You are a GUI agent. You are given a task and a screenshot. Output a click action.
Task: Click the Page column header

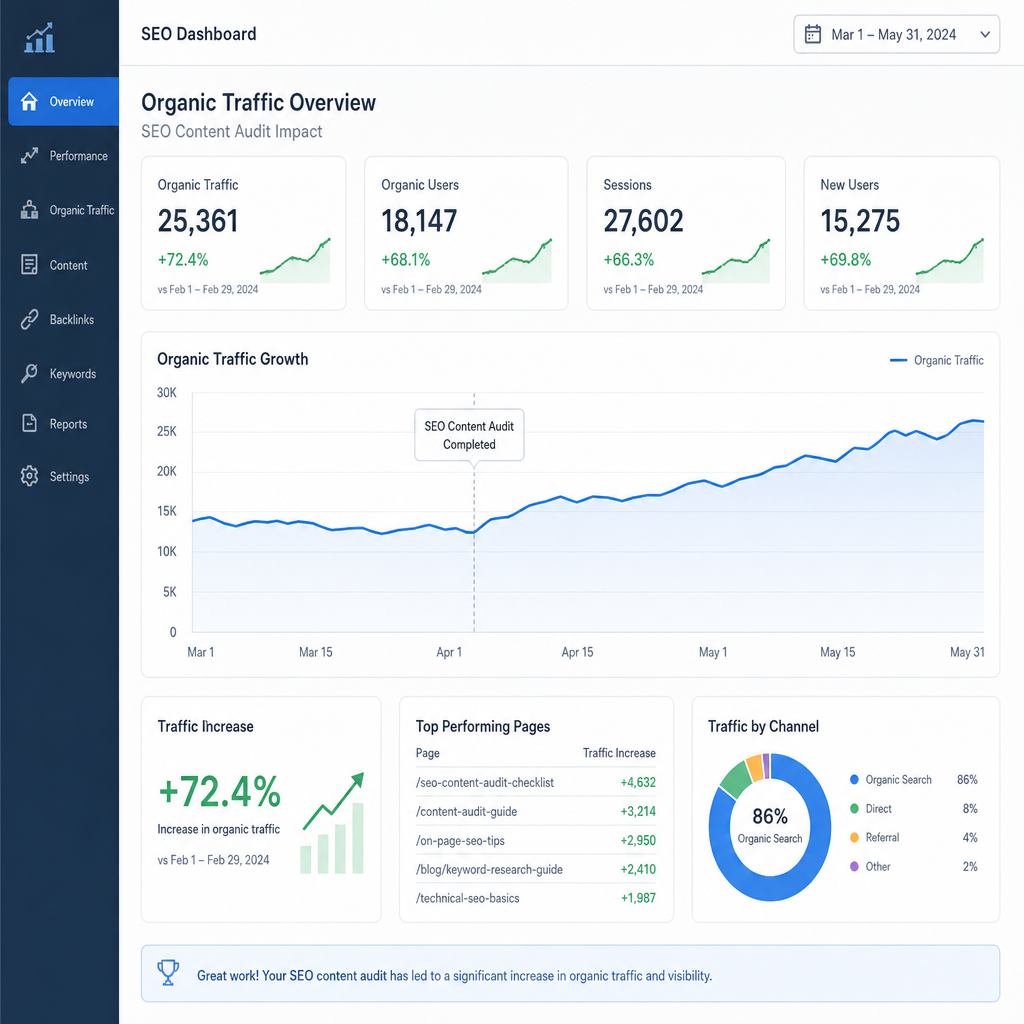[428, 753]
